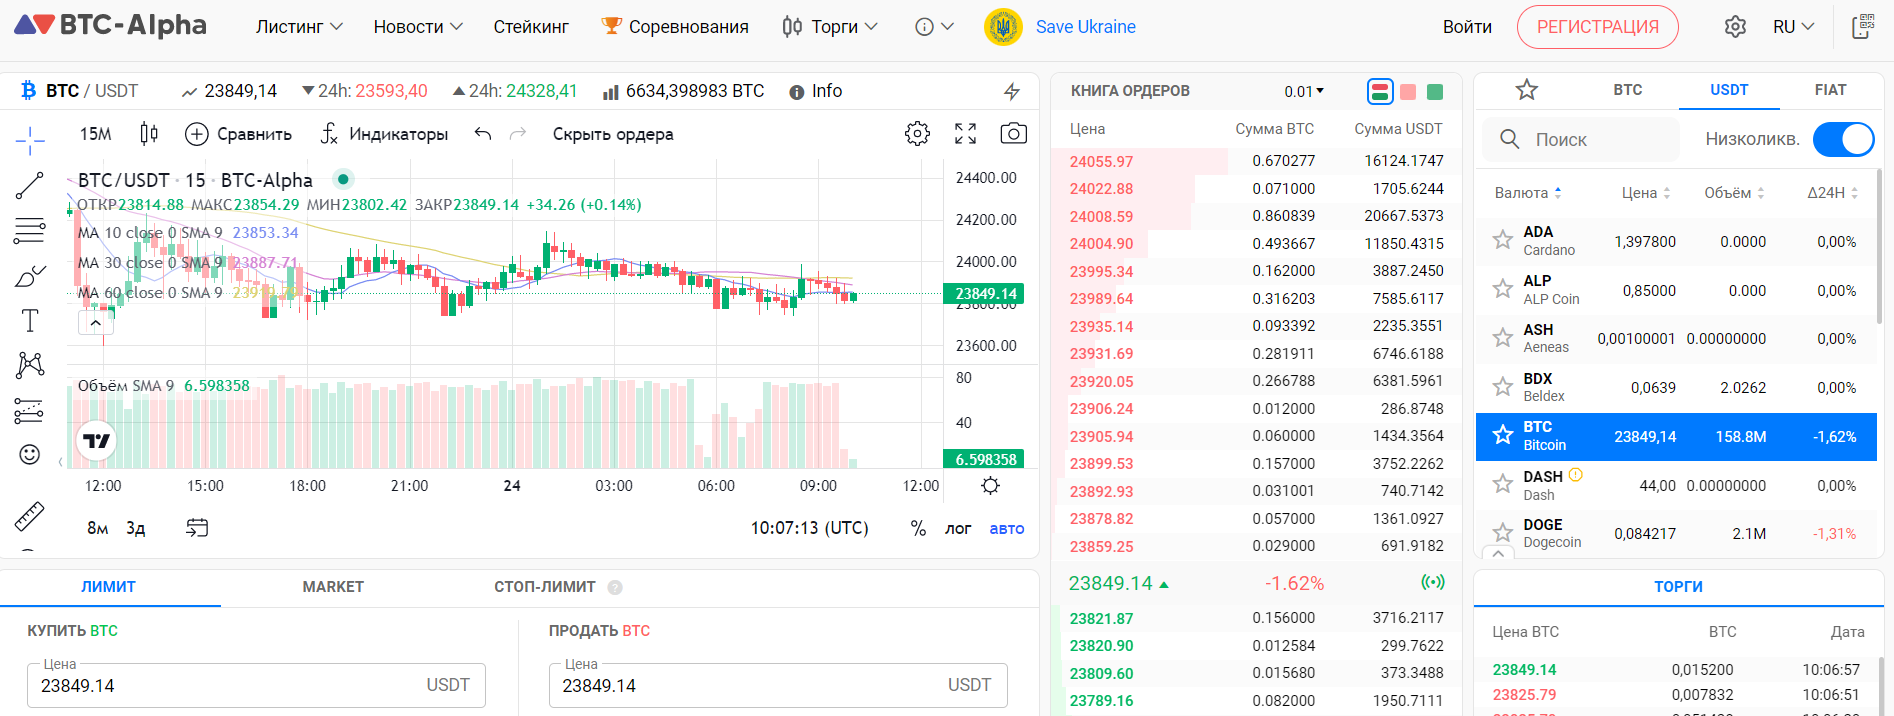This screenshot has height=716, width=1894.
Task: Open the 15M timeframe selector
Action: pos(96,133)
